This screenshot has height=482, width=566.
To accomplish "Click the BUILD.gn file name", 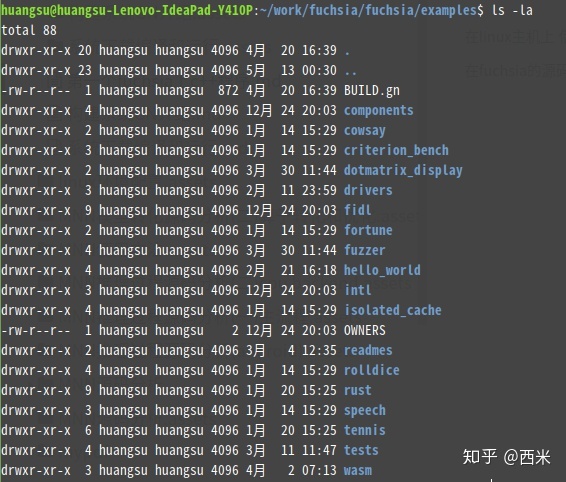I will [372, 91].
